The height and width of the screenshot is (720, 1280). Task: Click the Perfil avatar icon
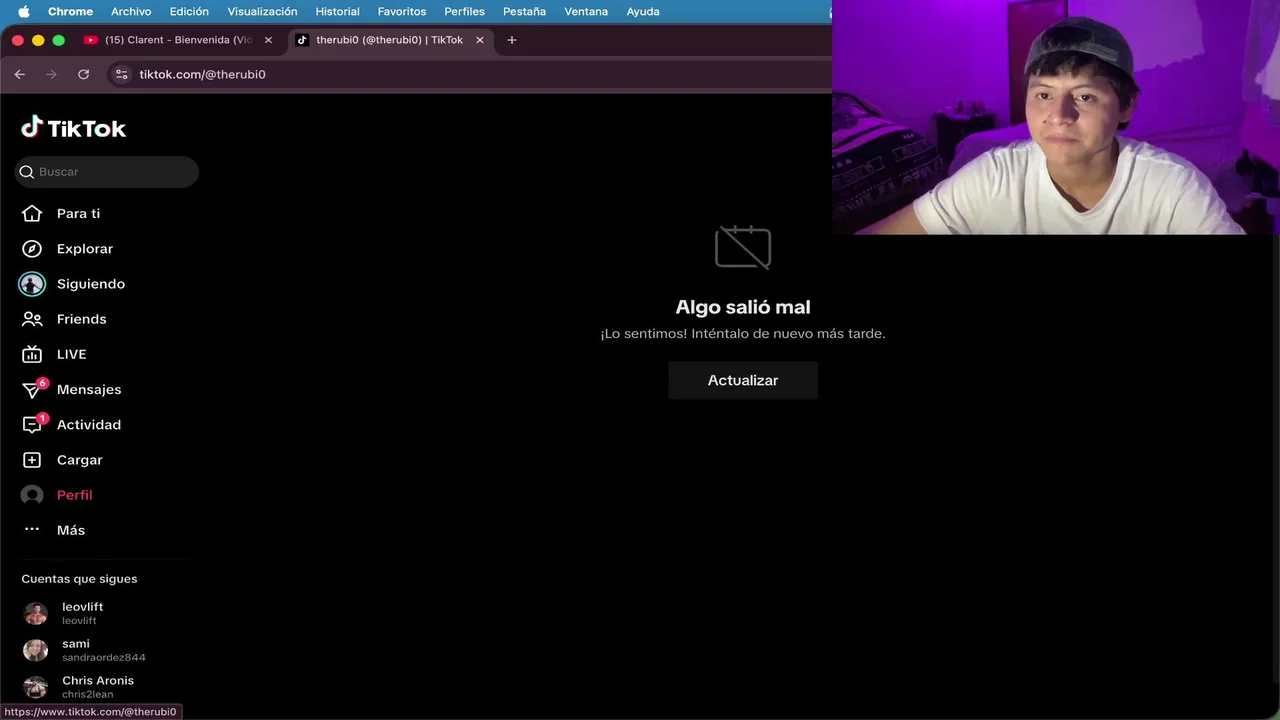click(32, 495)
